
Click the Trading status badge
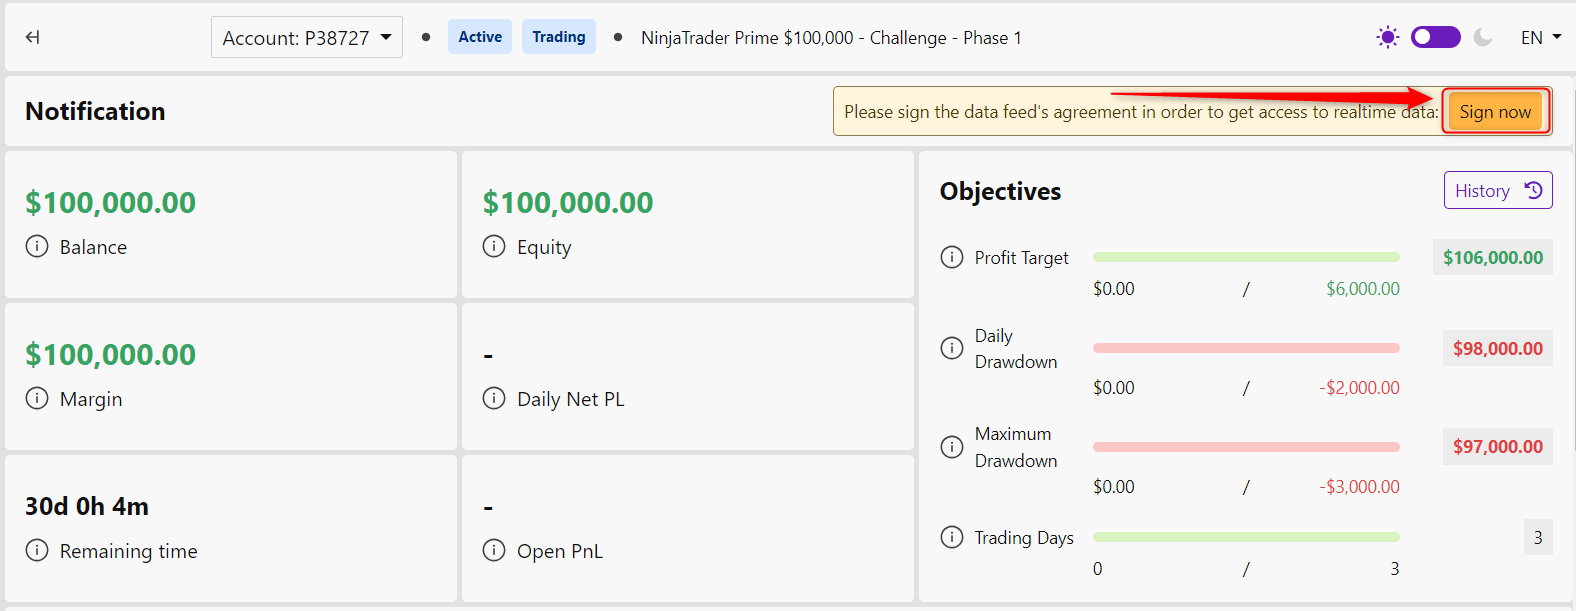(559, 37)
